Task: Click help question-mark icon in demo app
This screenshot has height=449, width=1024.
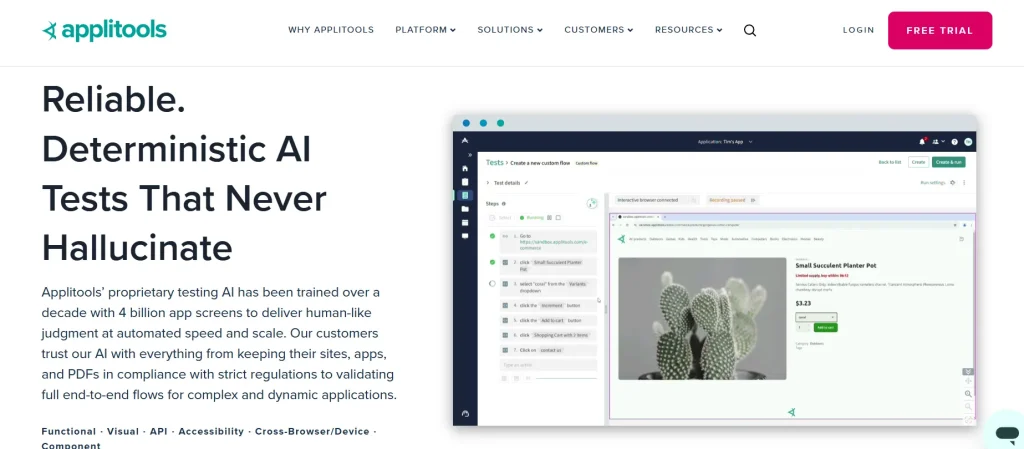Action: [x=955, y=141]
